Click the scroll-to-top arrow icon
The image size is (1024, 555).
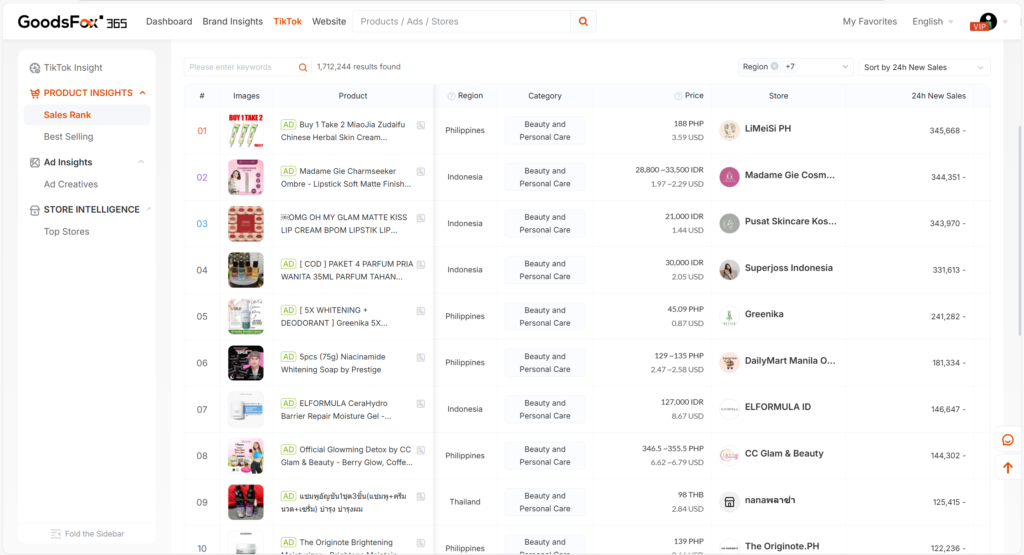pyautogui.click(x=1008, y=467)
